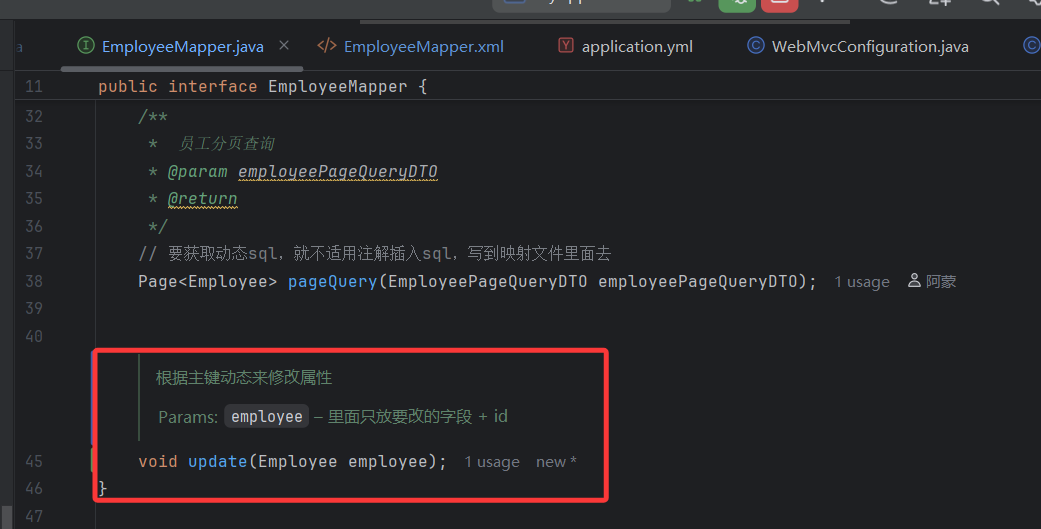Close the EmployeeMapper.java editor tab
The width and height of the screenshot is (1041, 529).
point(284,45)
